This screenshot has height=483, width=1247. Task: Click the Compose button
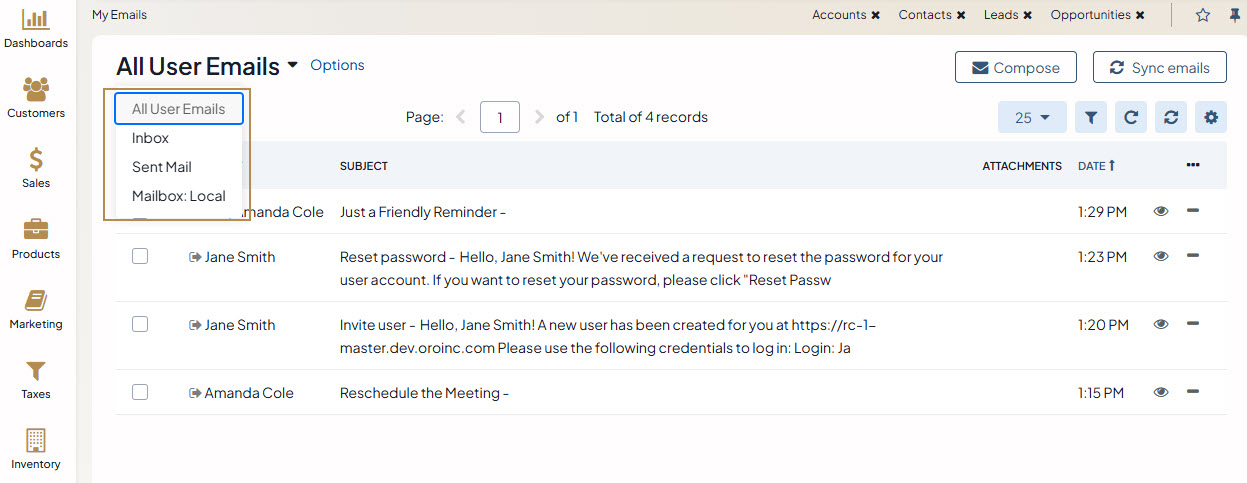pos(1015,68)
